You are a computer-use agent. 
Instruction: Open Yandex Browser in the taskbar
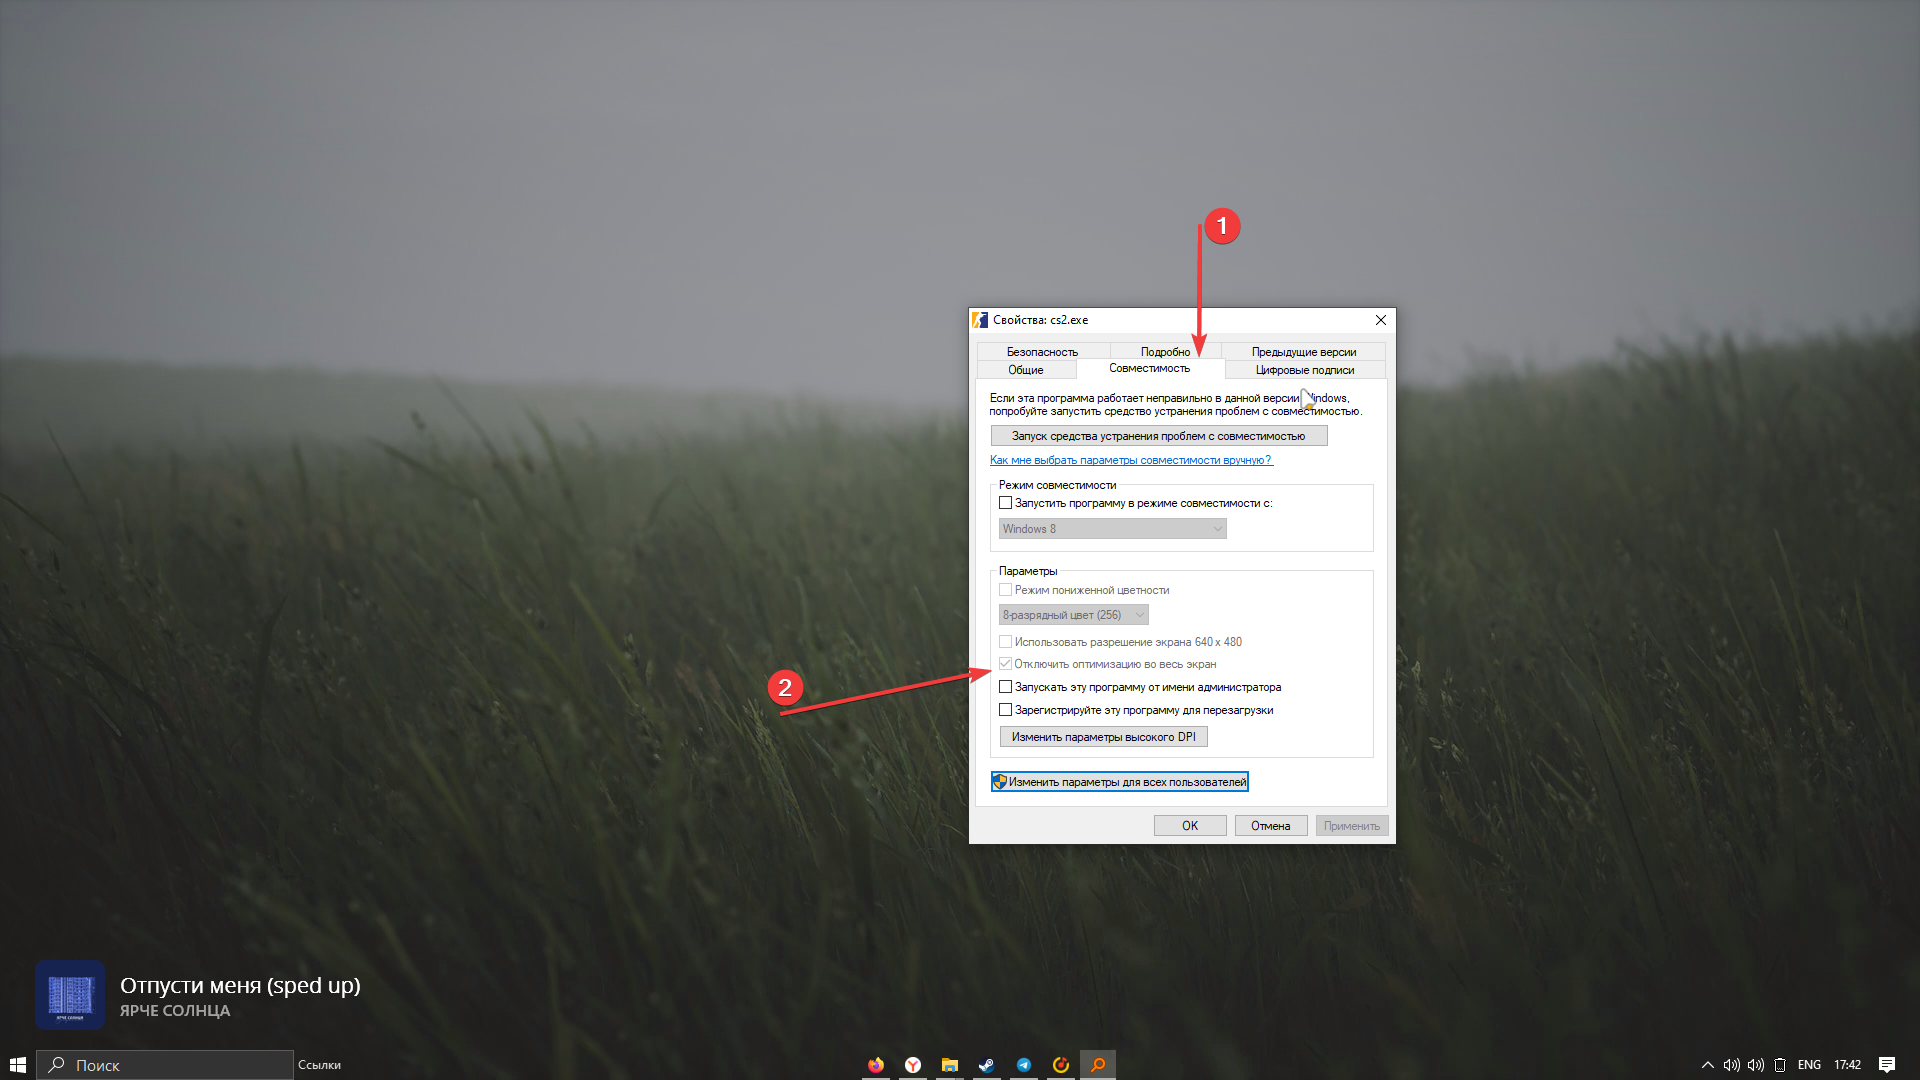coord(913,1065)
